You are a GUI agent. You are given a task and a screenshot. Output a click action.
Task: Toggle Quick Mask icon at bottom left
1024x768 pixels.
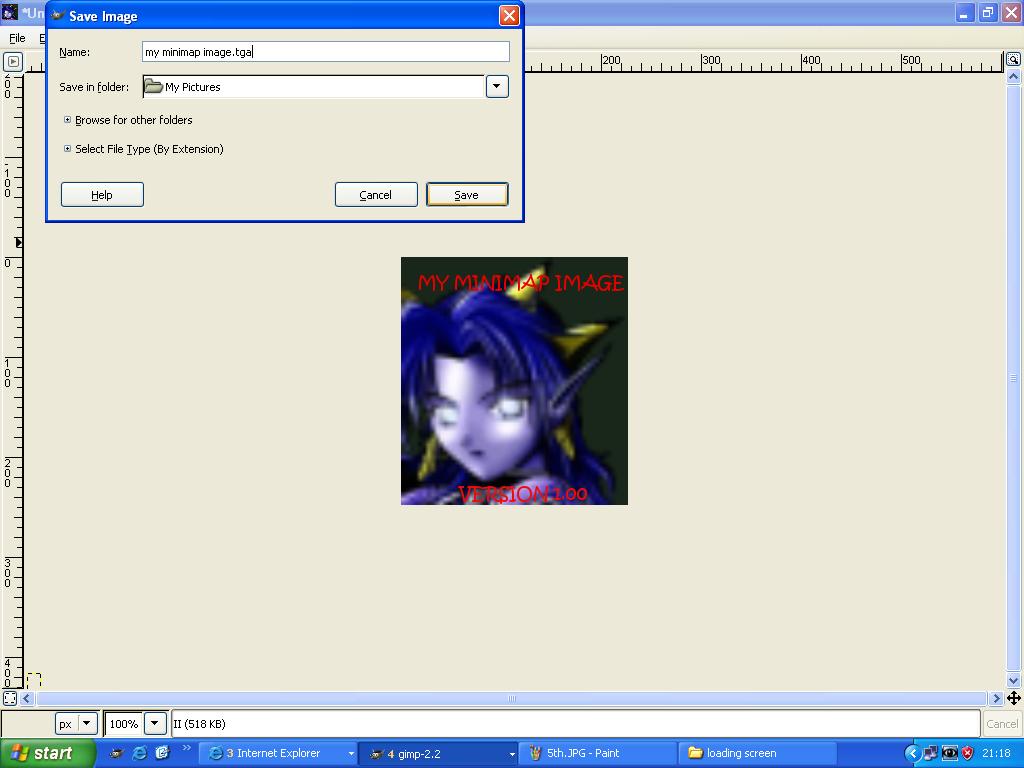point(10,698)
